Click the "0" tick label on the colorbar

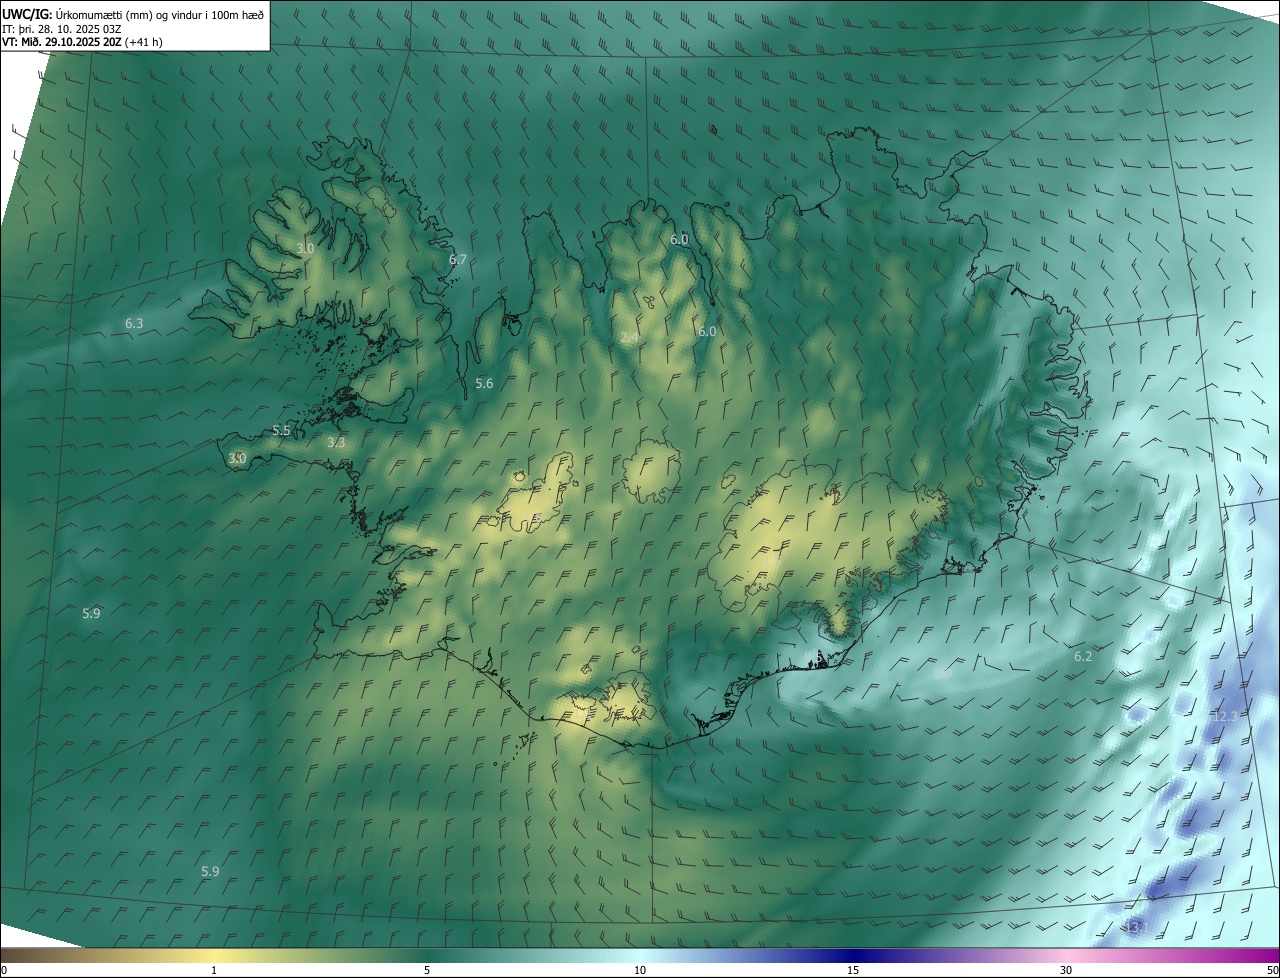coord(4,970)
